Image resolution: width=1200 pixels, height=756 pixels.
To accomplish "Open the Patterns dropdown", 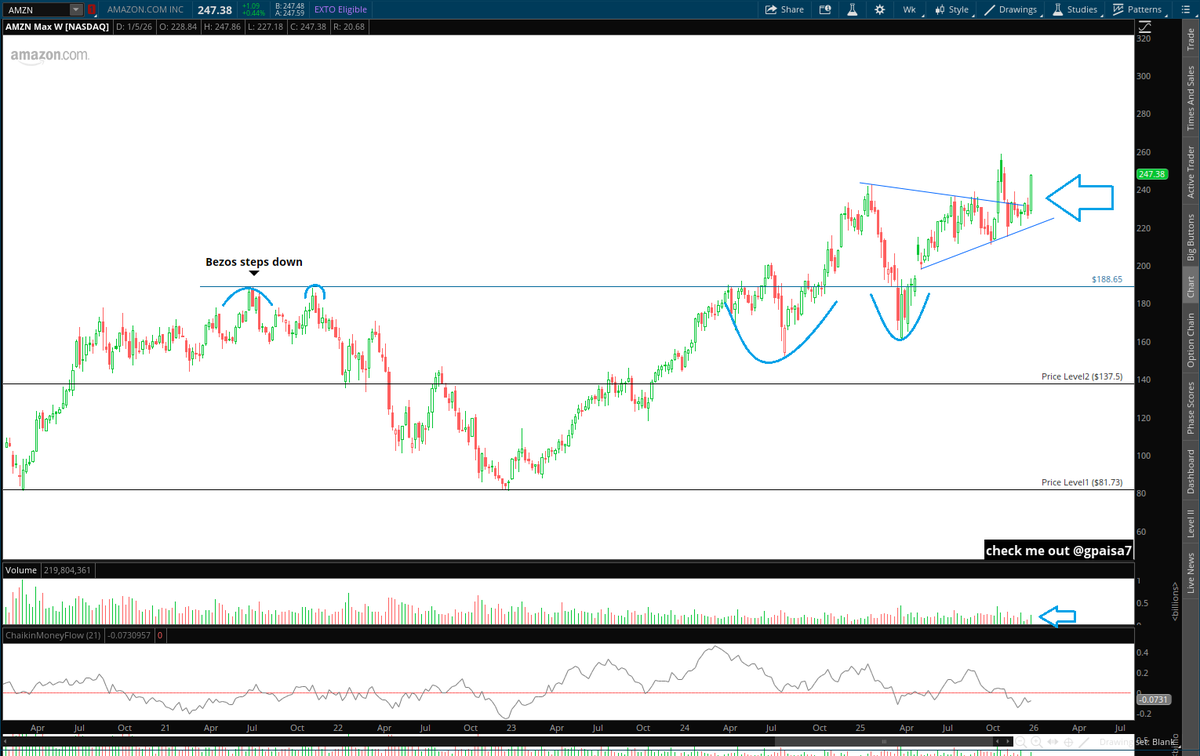I will 1140,9.
